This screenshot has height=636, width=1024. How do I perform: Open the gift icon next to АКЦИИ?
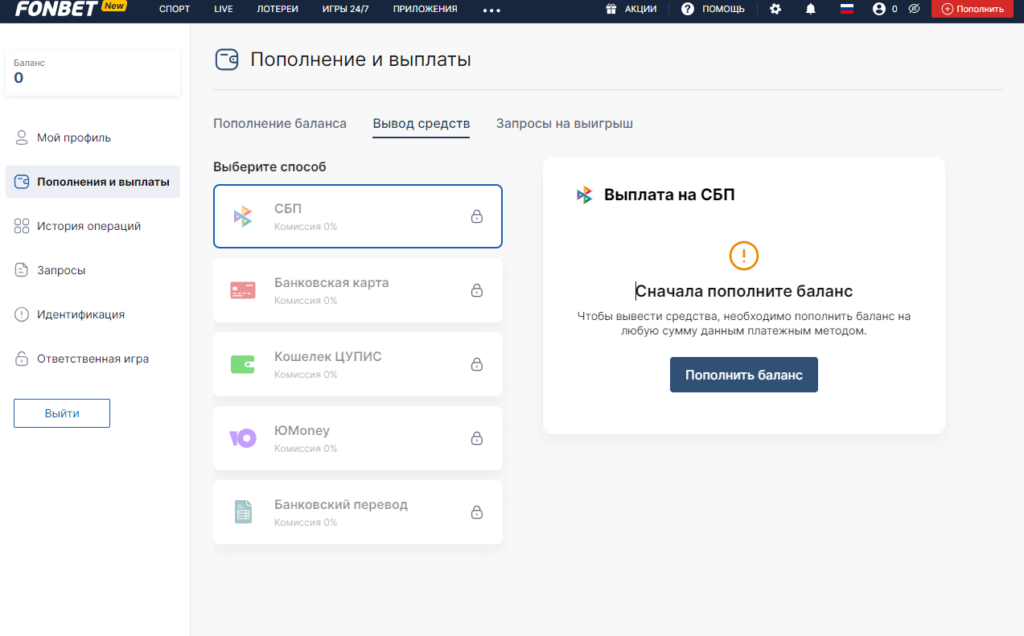pyautogui.click(x=611, y=9)
